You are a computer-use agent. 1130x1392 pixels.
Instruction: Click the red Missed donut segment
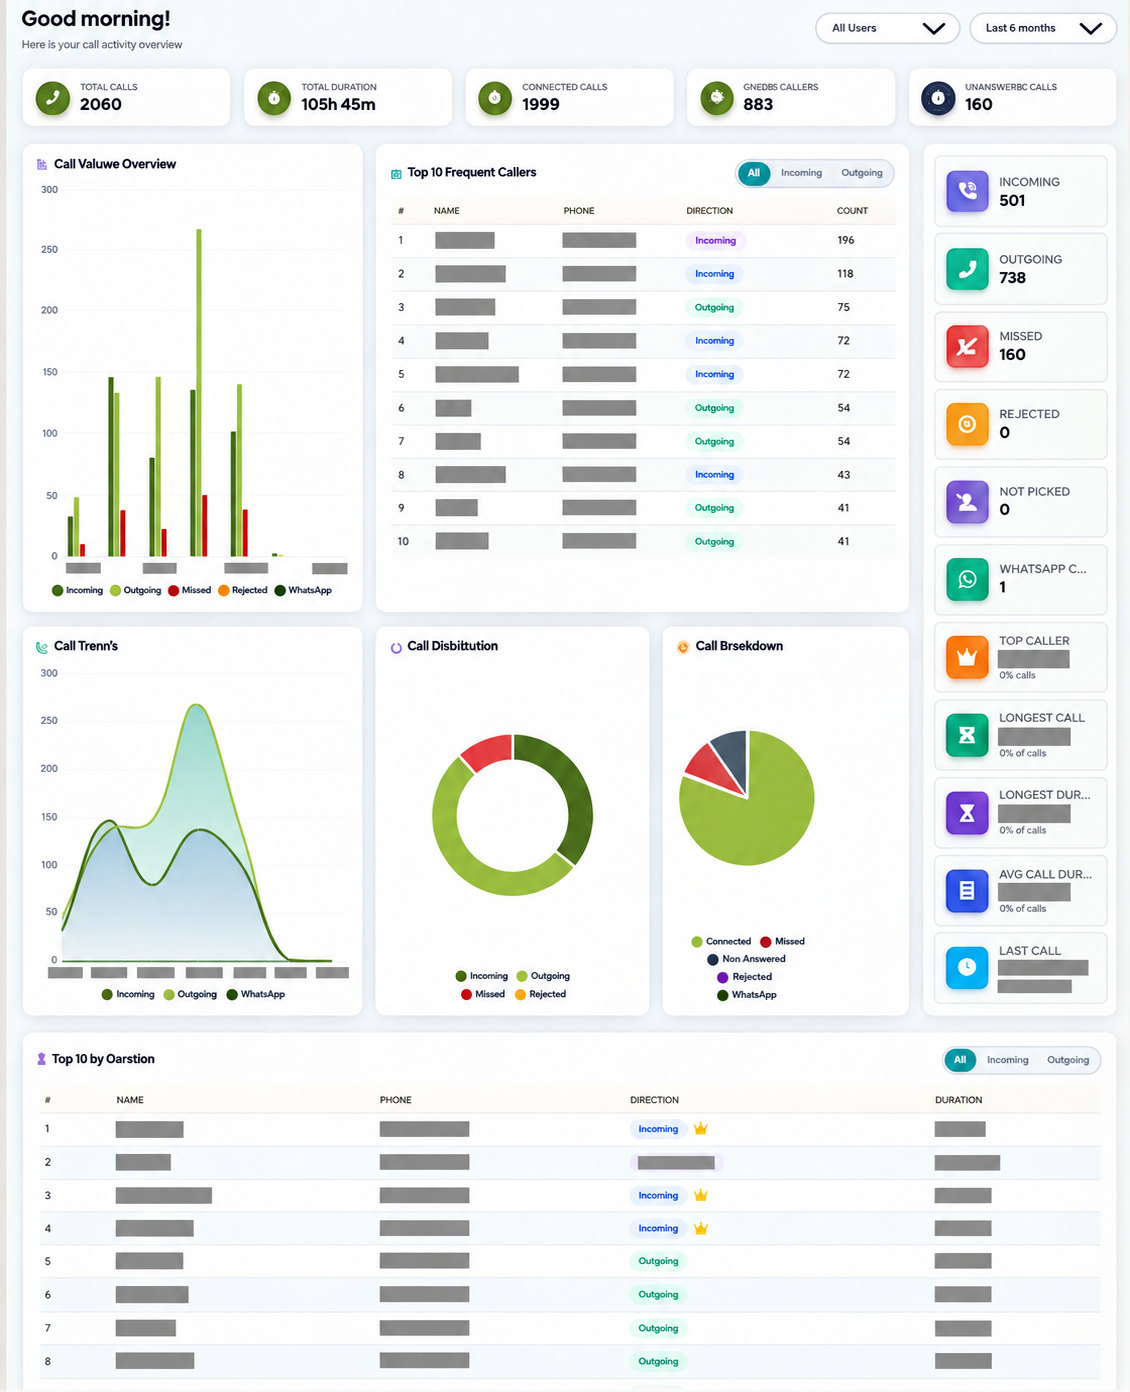(490, 751)
